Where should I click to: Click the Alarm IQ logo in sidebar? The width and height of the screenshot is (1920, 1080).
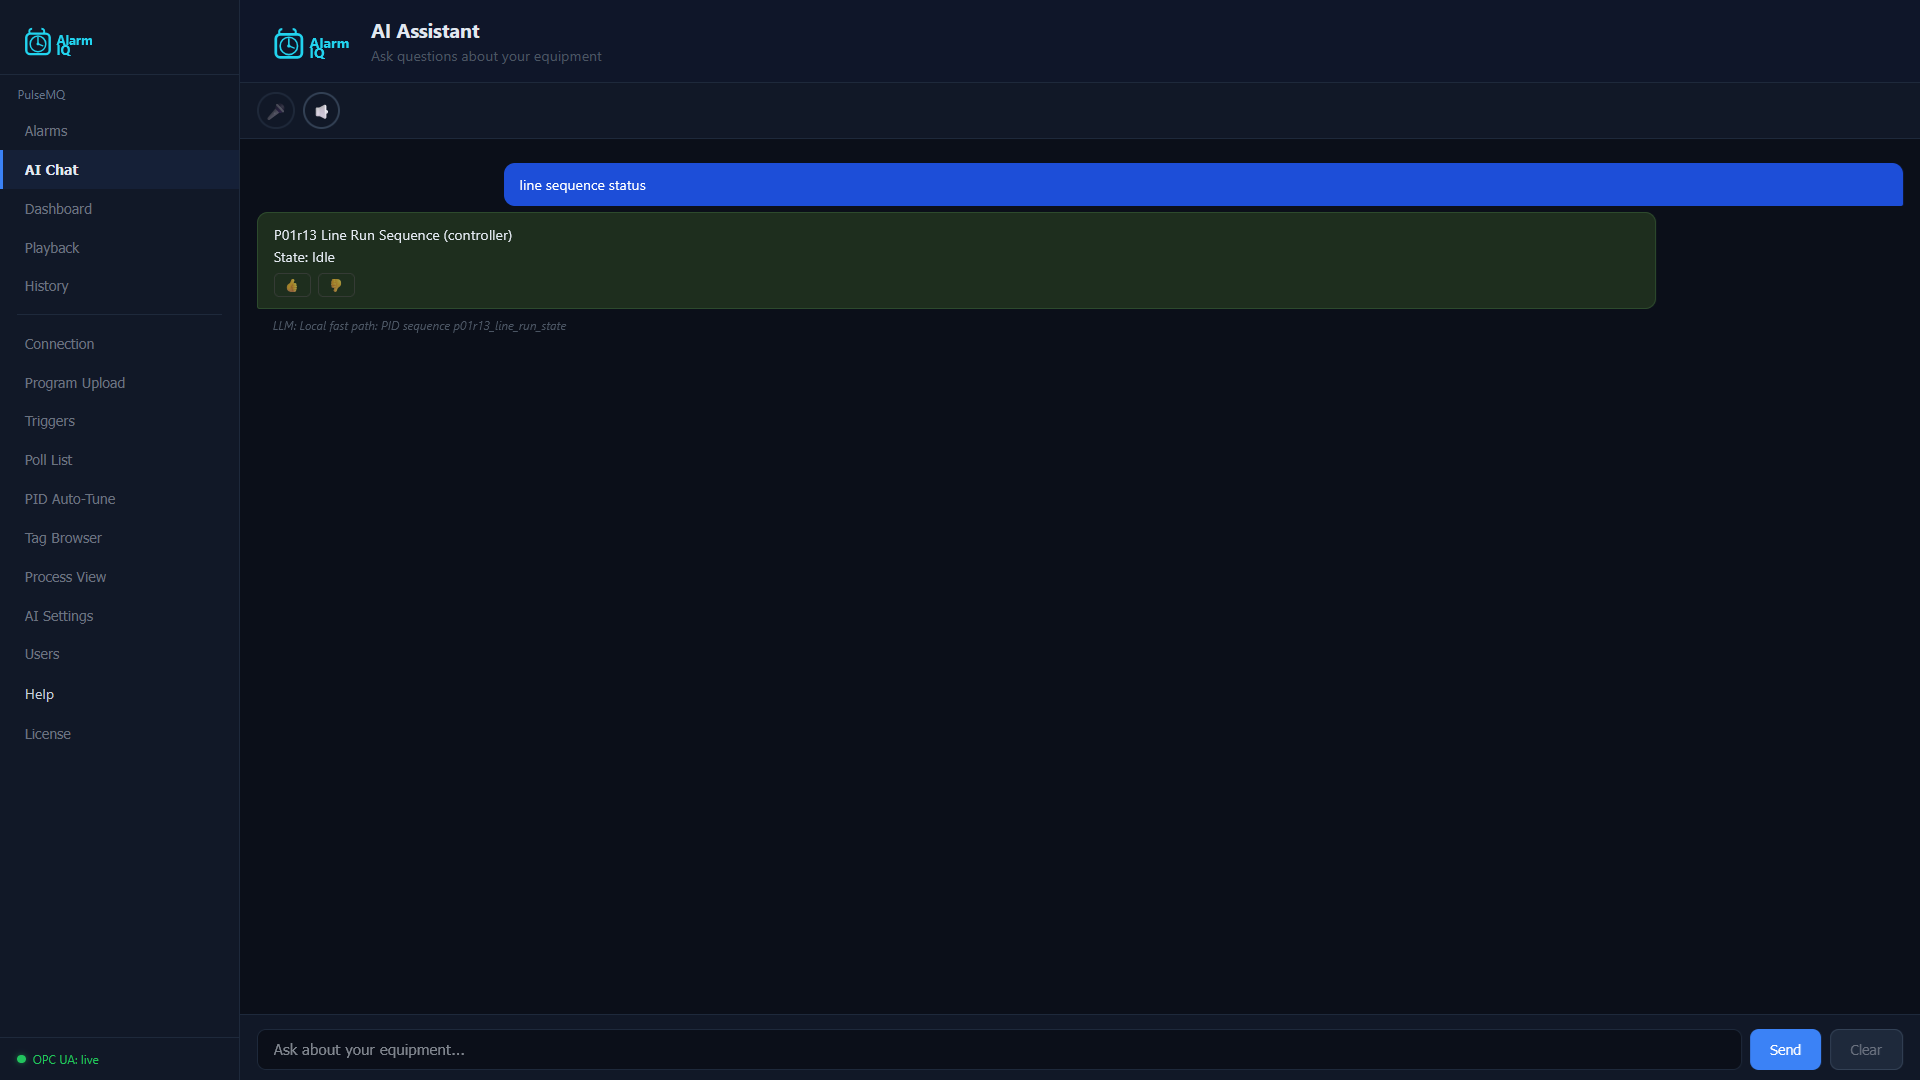[58, 42]
